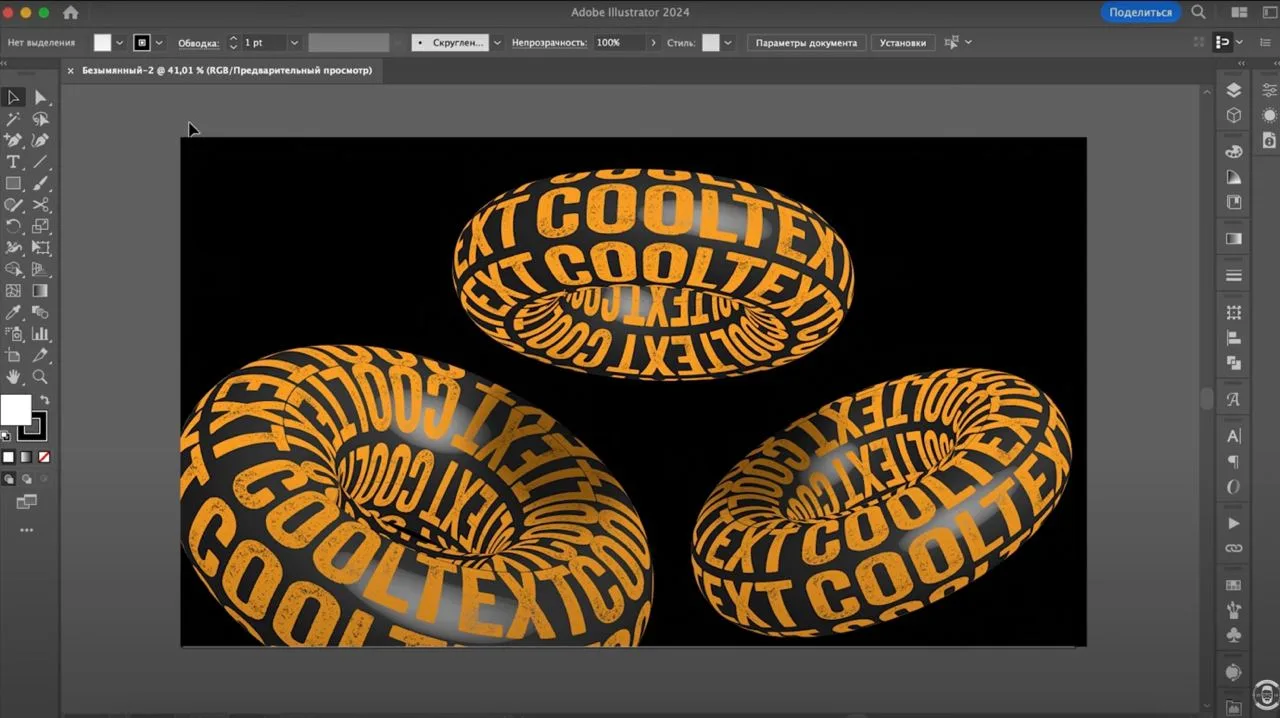Expand the Style swatch dropdown
This screenshot has height=718, width=1280.
(x=728, y=43)
